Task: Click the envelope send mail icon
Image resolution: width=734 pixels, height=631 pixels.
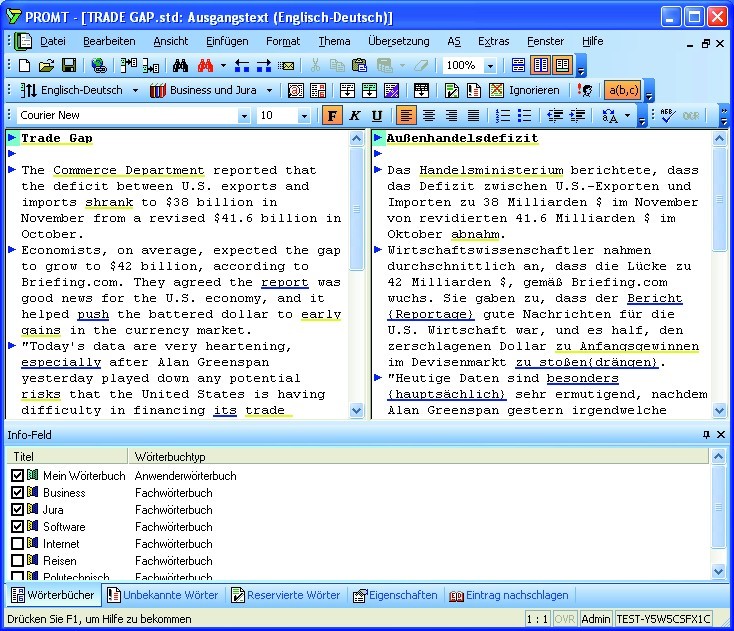Action: click(286, 66)
